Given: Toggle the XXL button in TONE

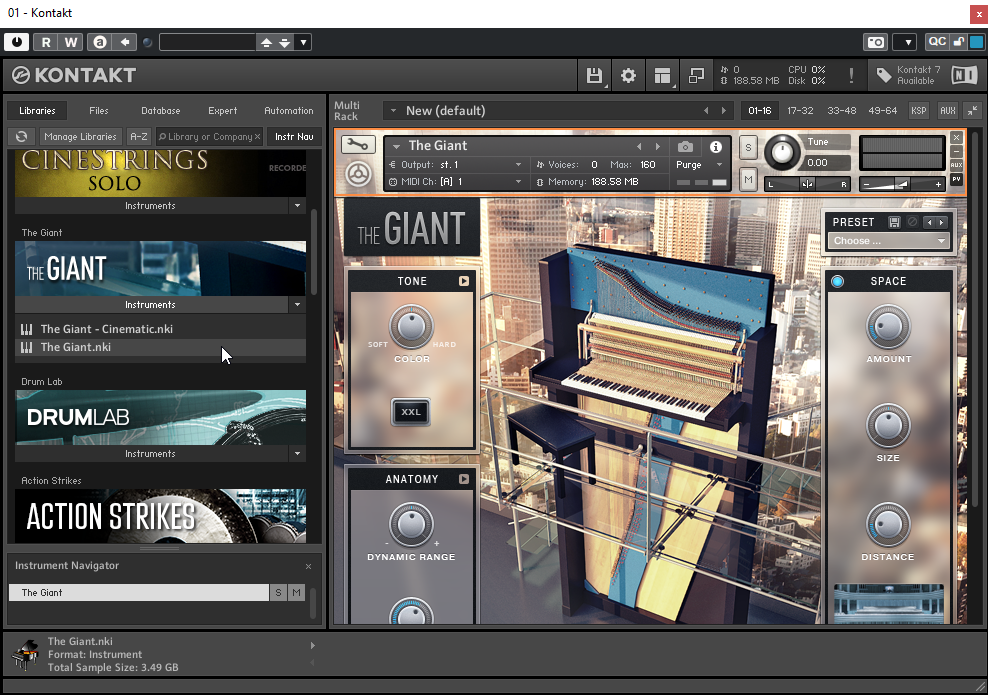Looking at the screenshot, I should click(x=411, y=412).
